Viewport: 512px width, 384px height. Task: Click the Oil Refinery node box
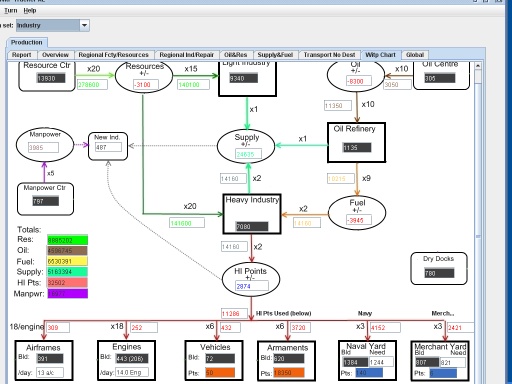point(356,143)
